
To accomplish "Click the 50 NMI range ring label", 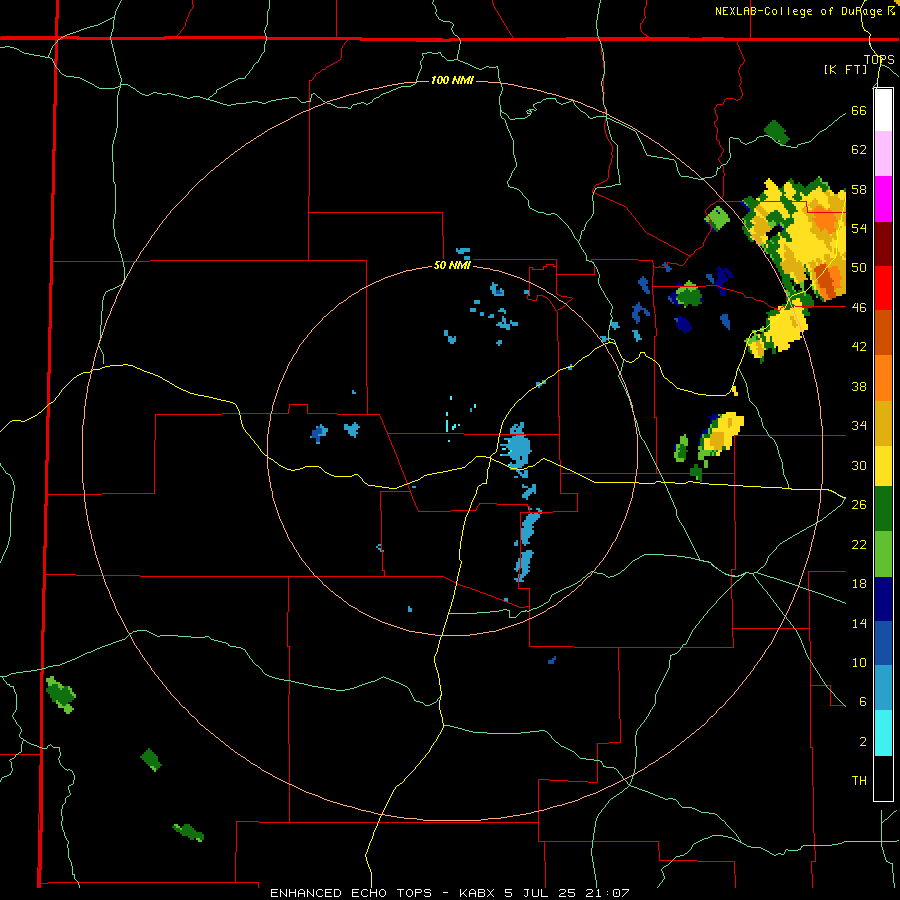I will tap(452, 265).
